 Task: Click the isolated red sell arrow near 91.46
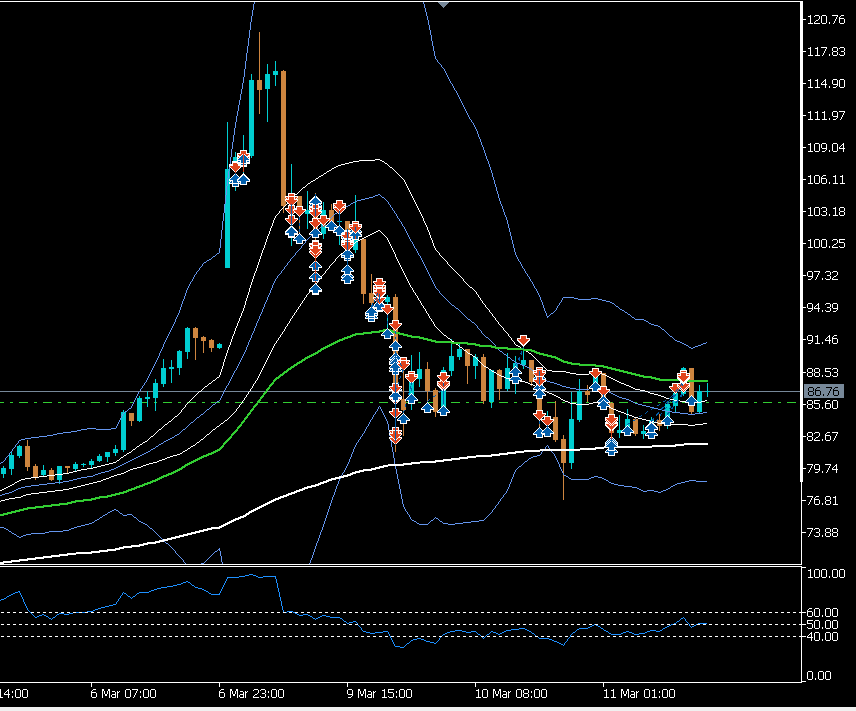(x=523, y=341)
